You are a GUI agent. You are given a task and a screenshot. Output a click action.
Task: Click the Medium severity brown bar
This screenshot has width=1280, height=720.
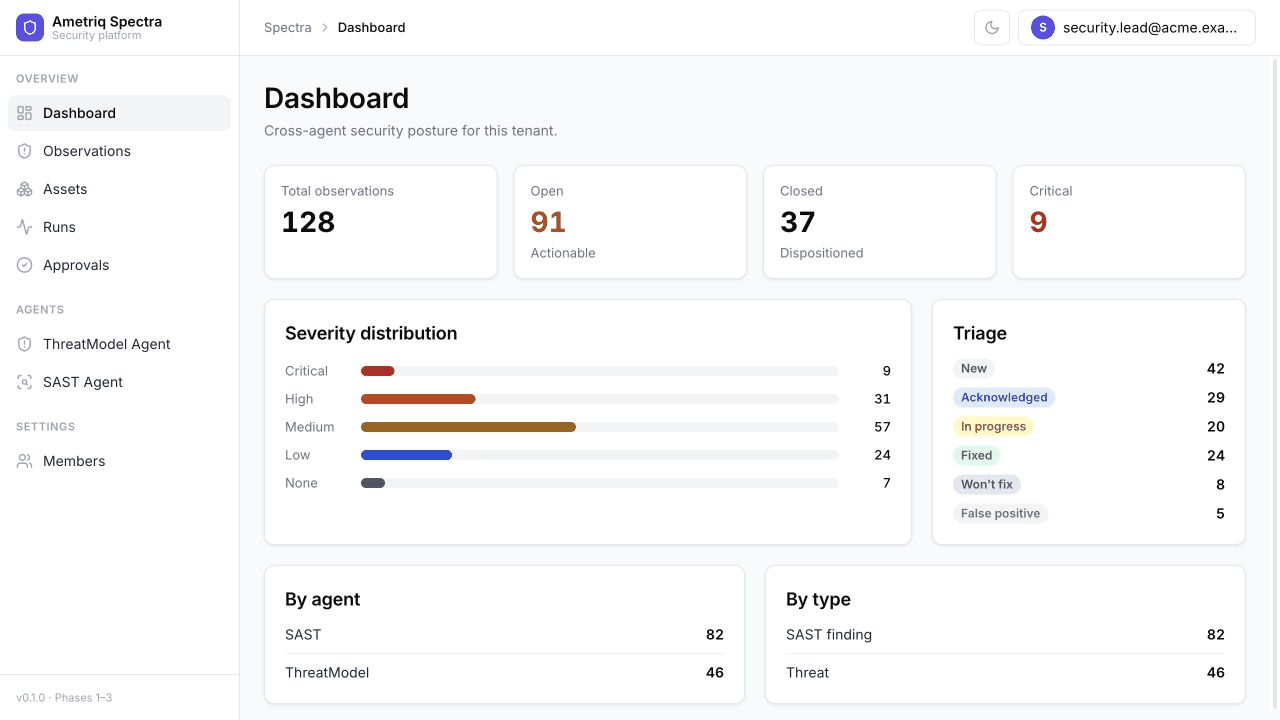[468, 427]
